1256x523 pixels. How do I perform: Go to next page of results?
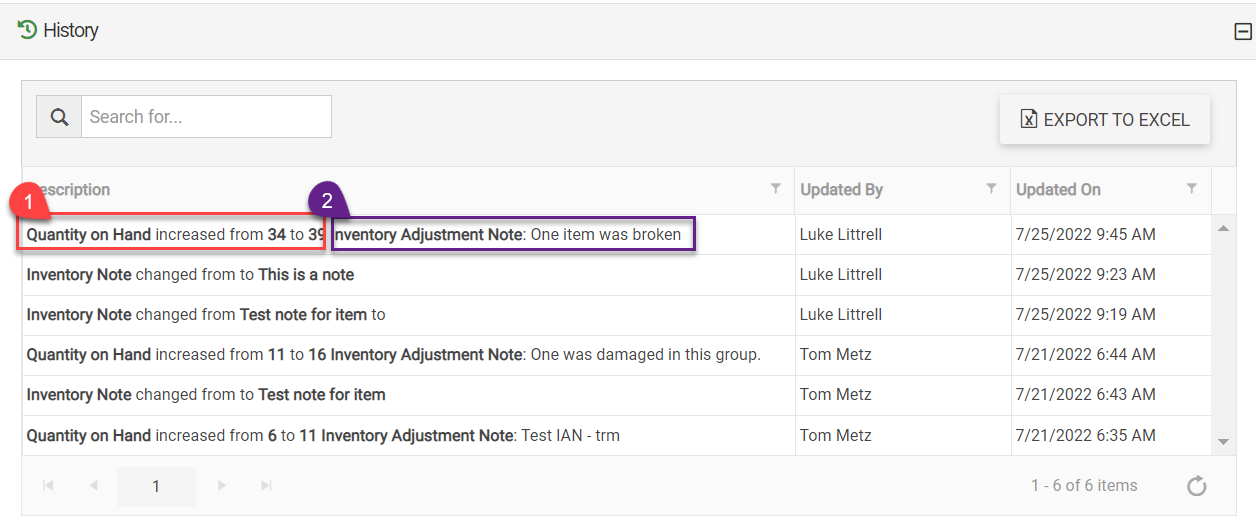[x=222, y=486]
